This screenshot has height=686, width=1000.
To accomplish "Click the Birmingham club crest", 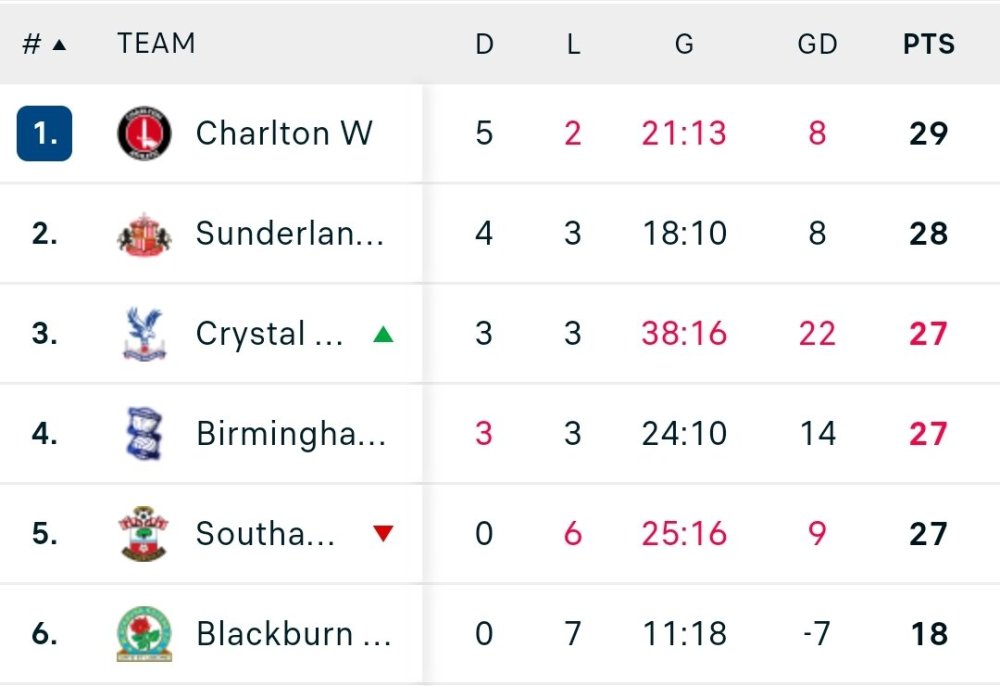I will coord(144,434).
